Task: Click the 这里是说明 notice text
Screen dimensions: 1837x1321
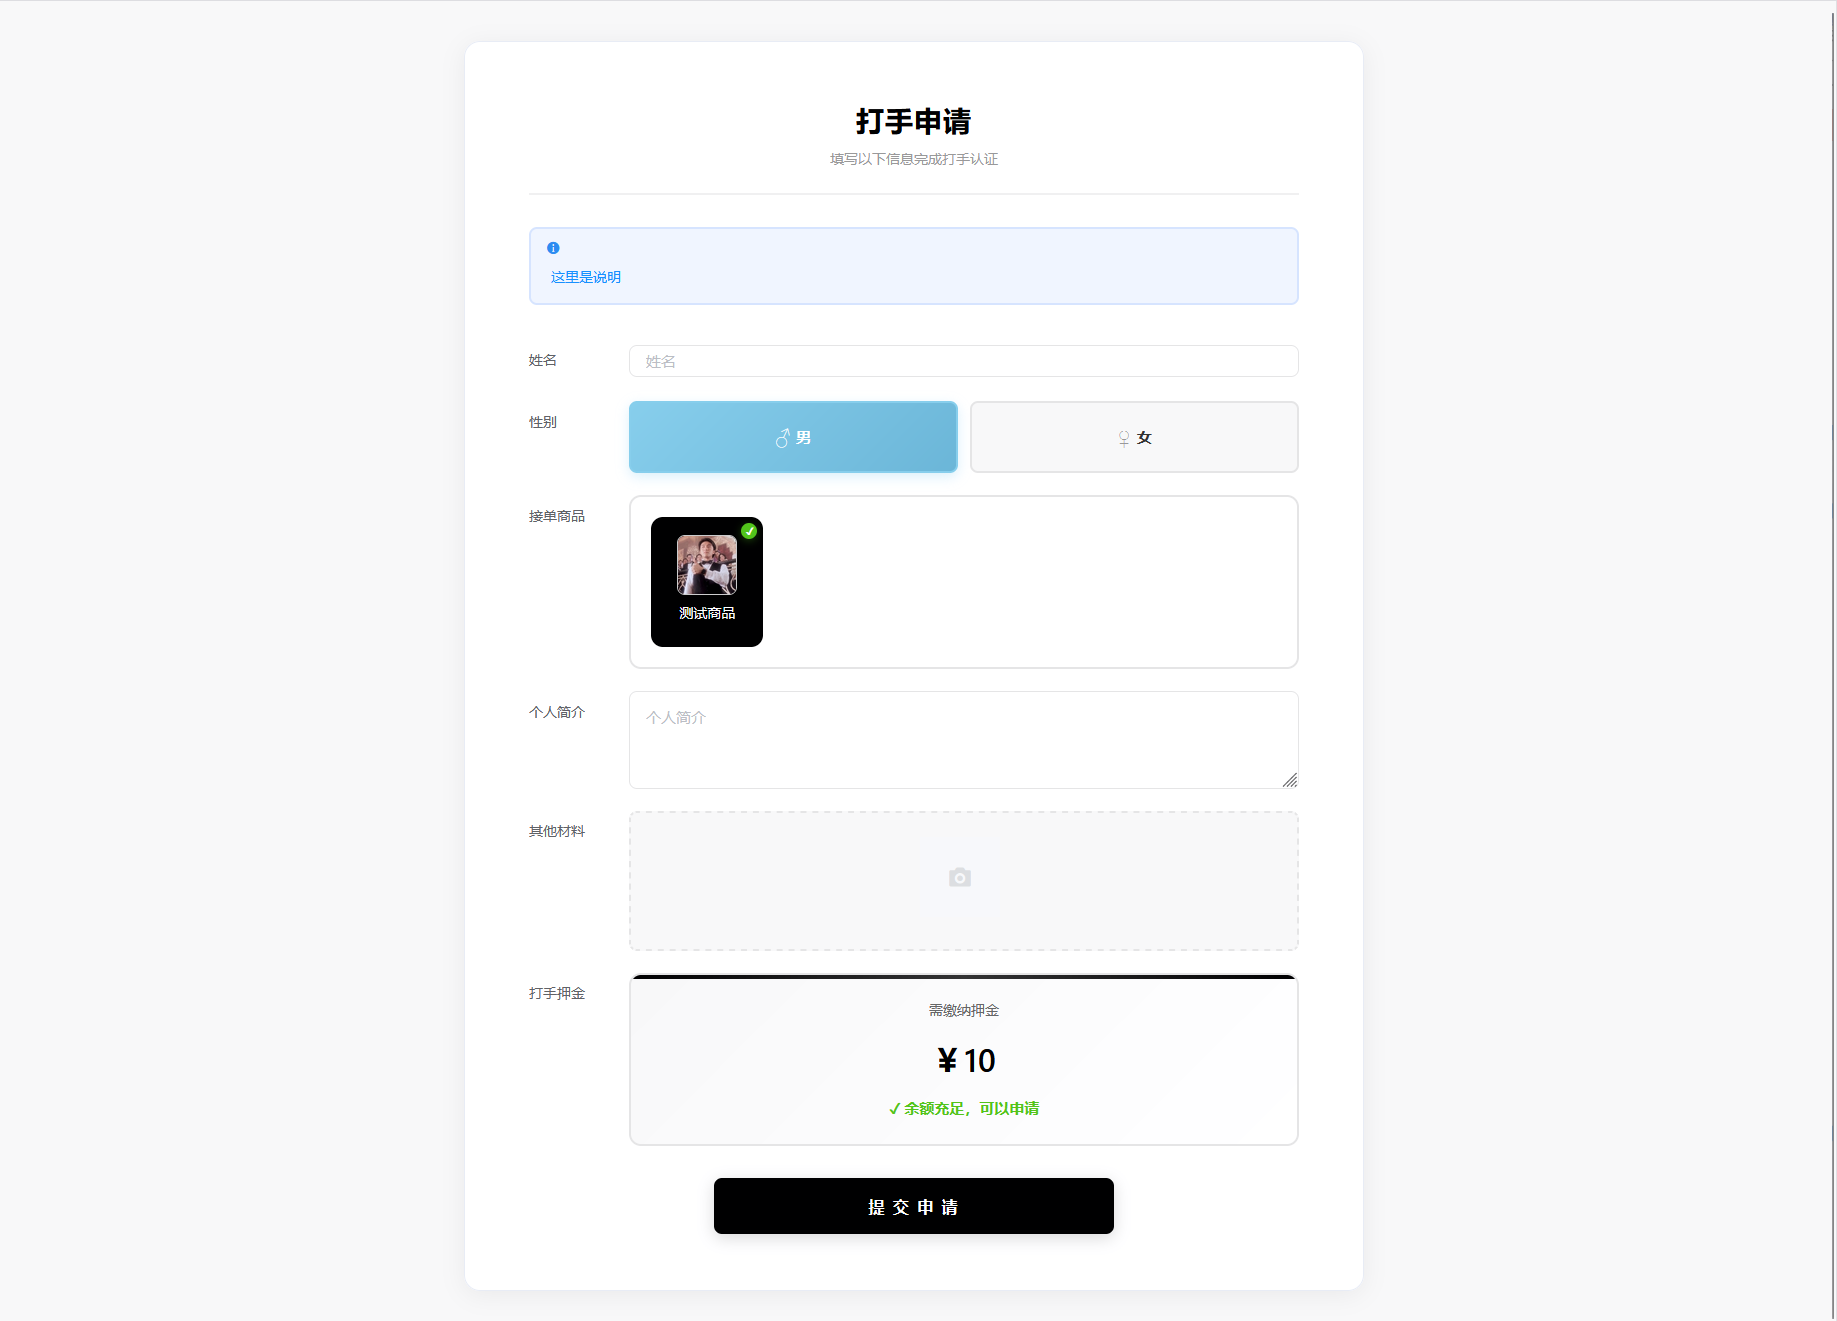Action: [x=586, y=277]
